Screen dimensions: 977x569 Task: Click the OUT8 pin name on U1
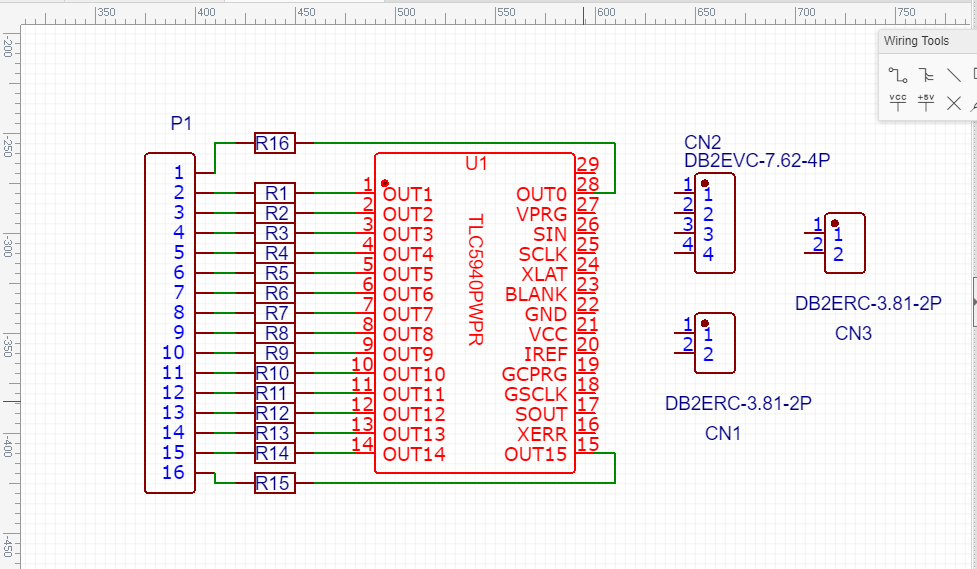407,334
